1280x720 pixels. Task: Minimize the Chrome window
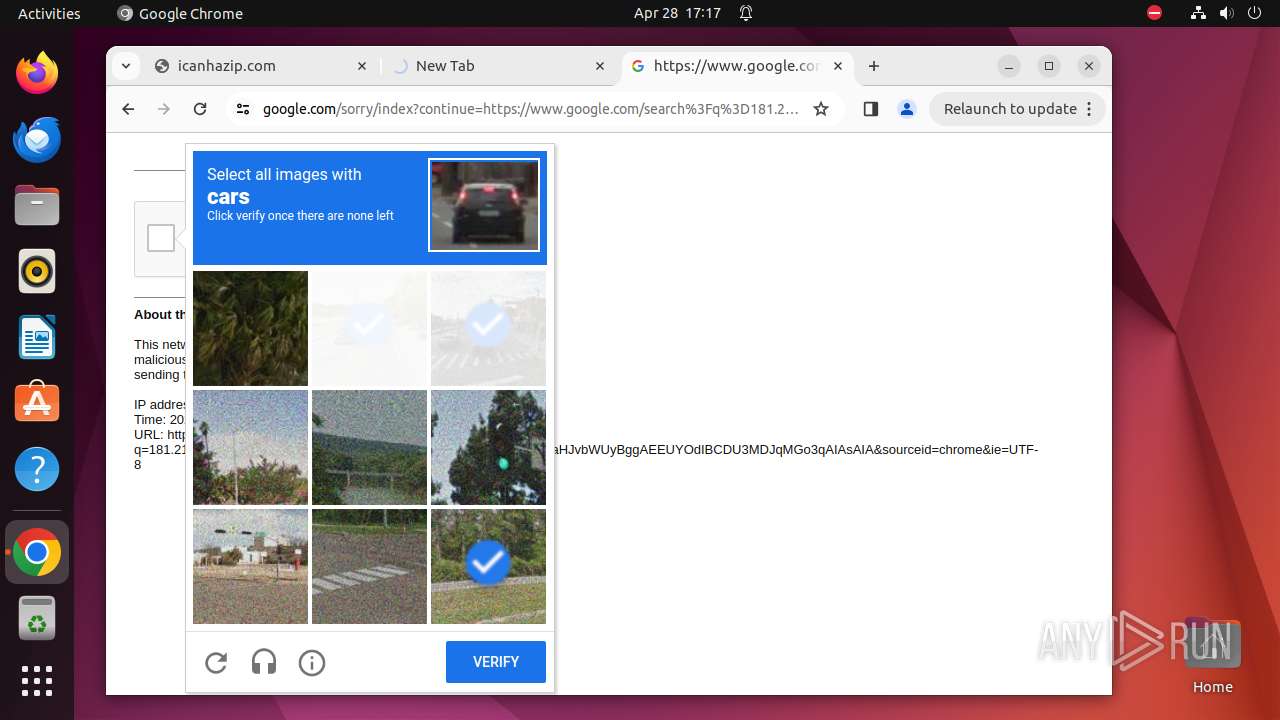click(x=1009, y=66)
